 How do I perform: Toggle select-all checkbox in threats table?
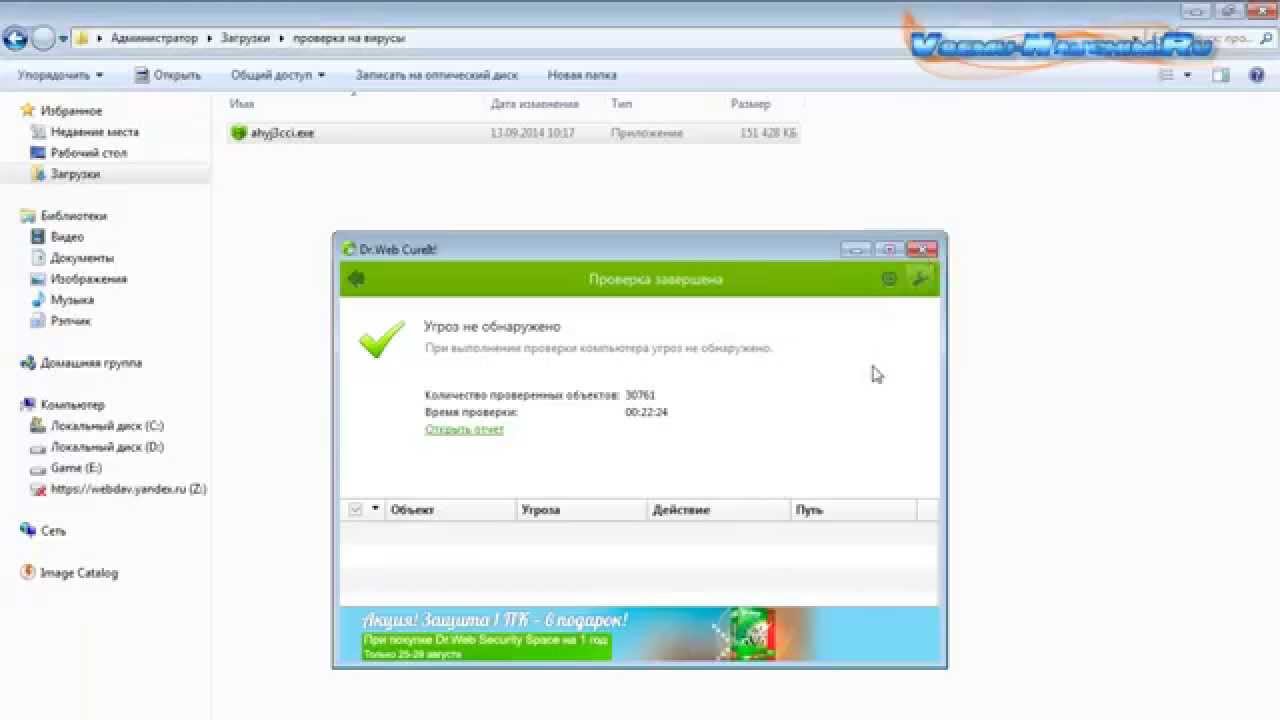coord(355,510)
